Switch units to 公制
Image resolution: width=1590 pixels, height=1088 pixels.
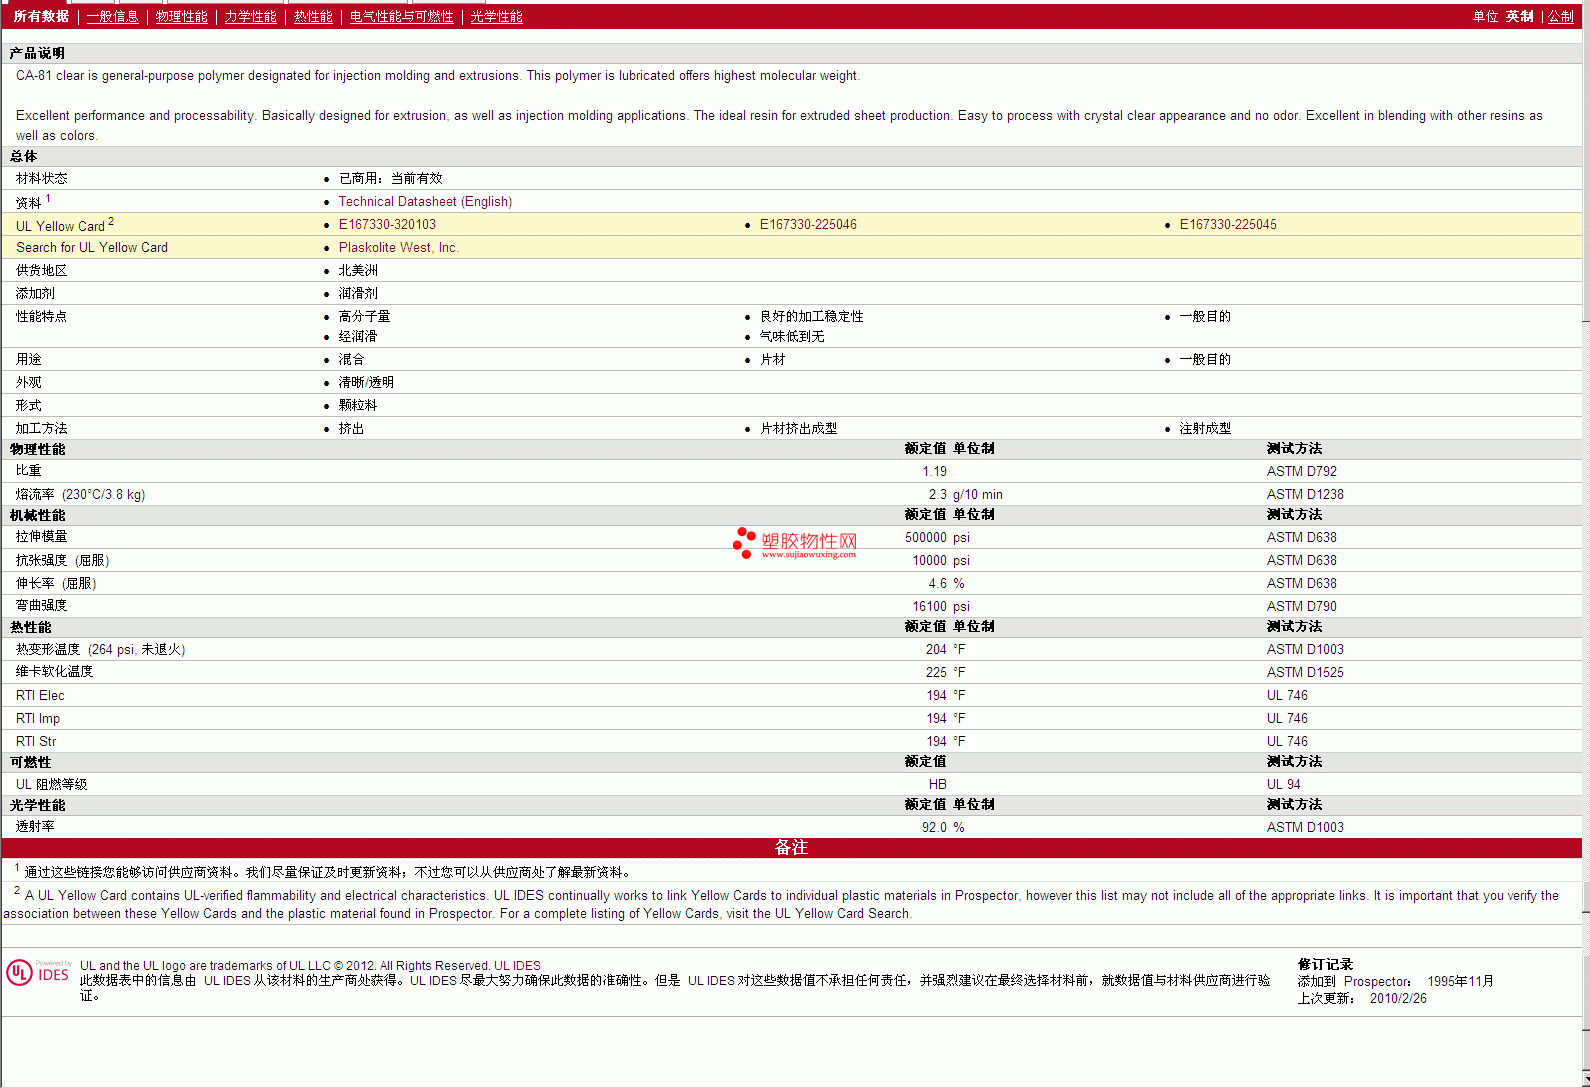(1561, 17)
